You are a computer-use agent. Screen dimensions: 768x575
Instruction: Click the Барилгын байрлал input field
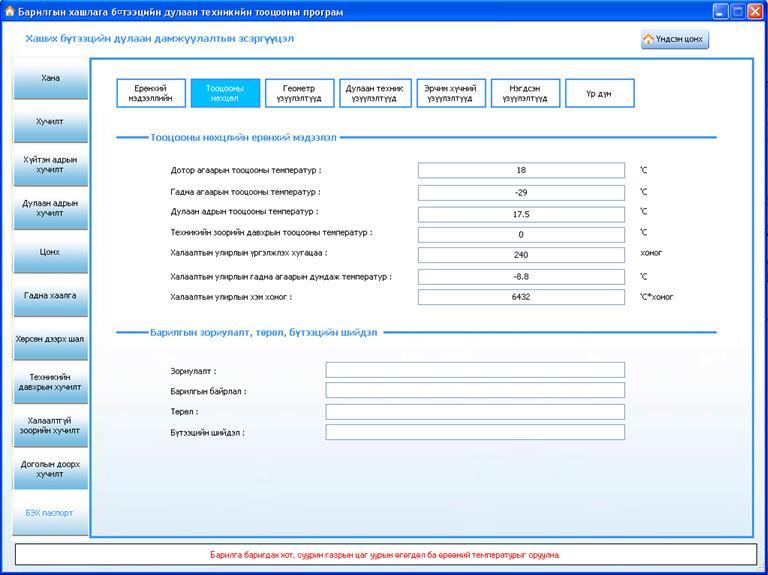tap(475, 390)
